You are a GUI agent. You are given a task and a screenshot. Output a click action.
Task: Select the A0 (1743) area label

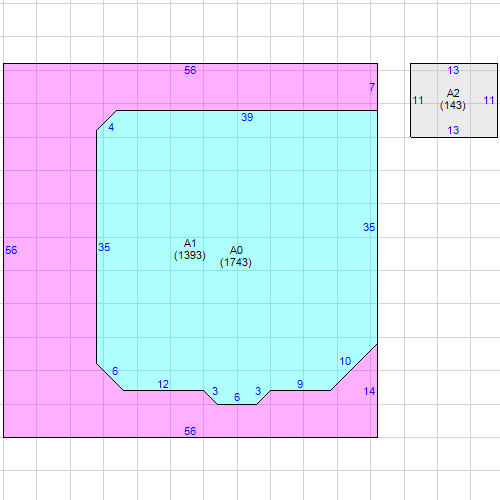point(236,256)
